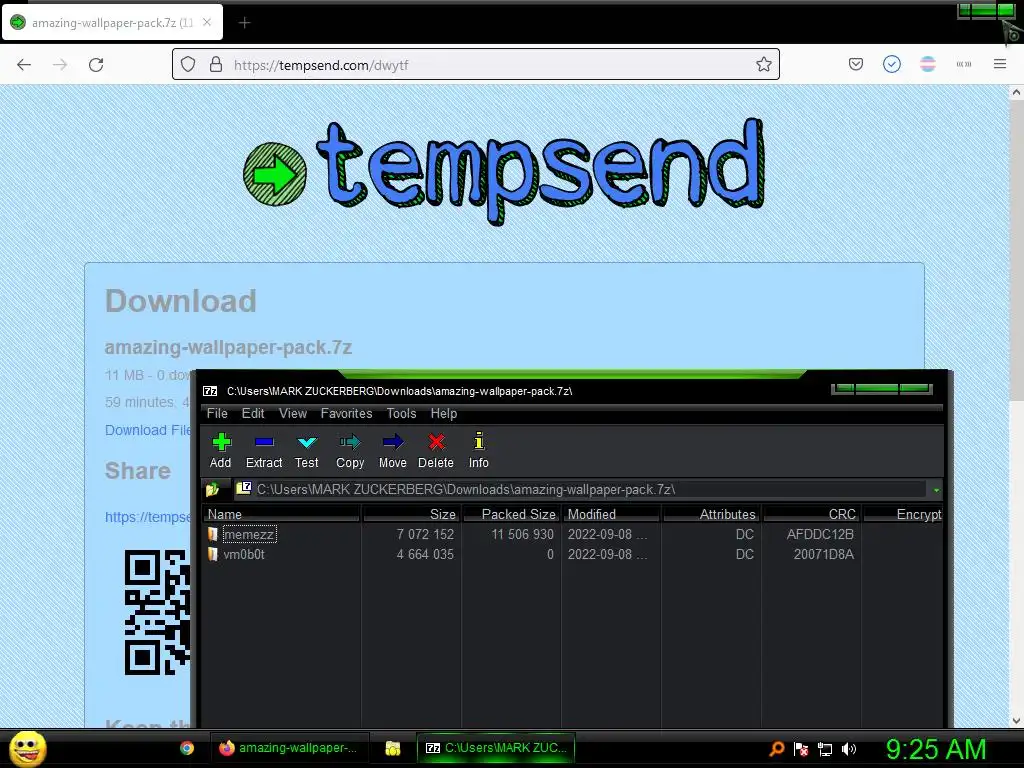Screen dimensions: 1024x768
Task: Sort by Attributes column header
Action: point(712,514)
